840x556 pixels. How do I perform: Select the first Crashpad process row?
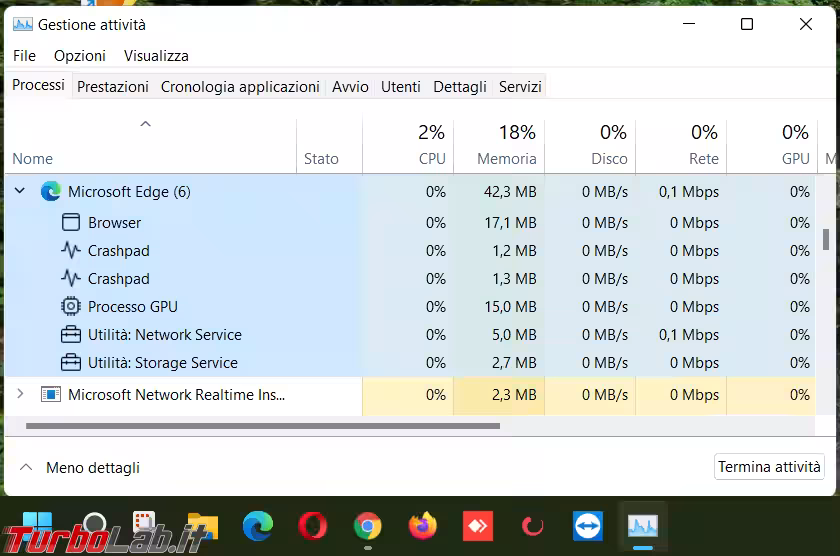coord(118,250)
